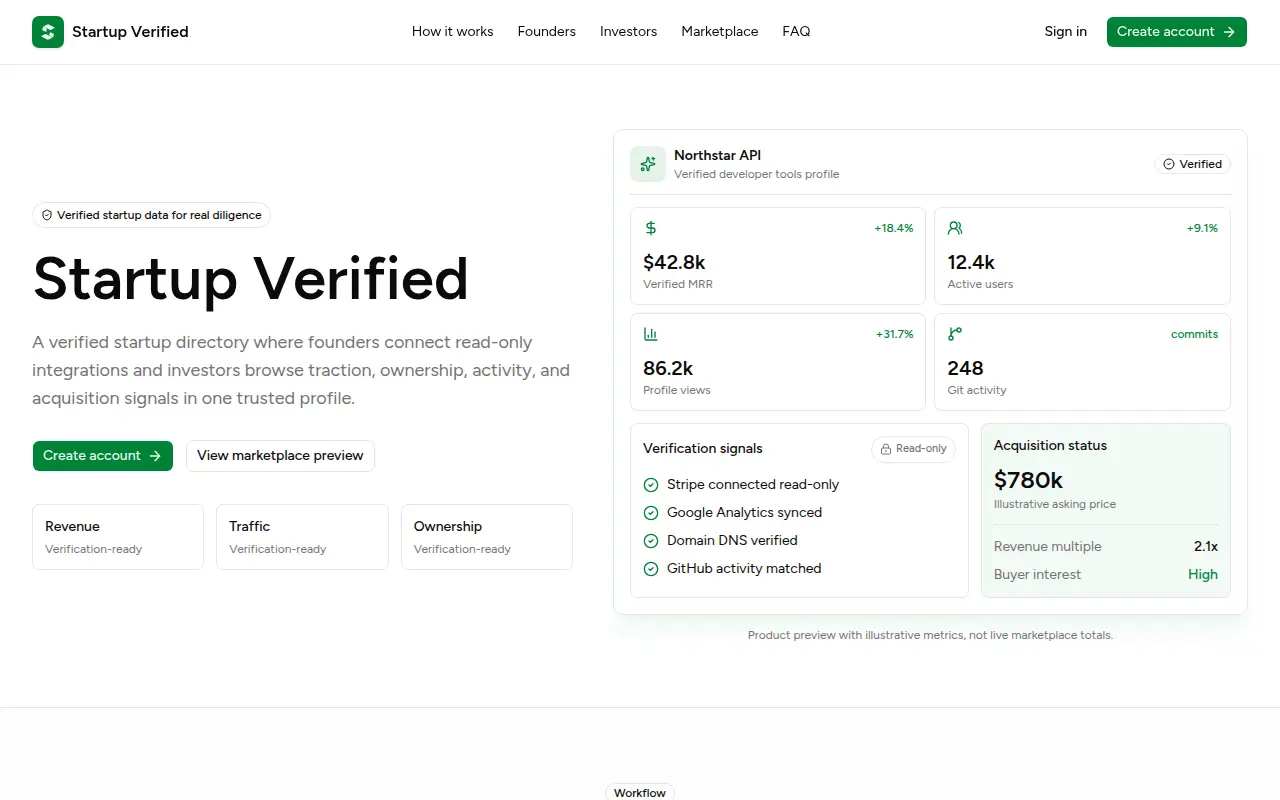Open the Investors nav link
This screenshot has width=1280, height=800.
[x=628, y=32]
